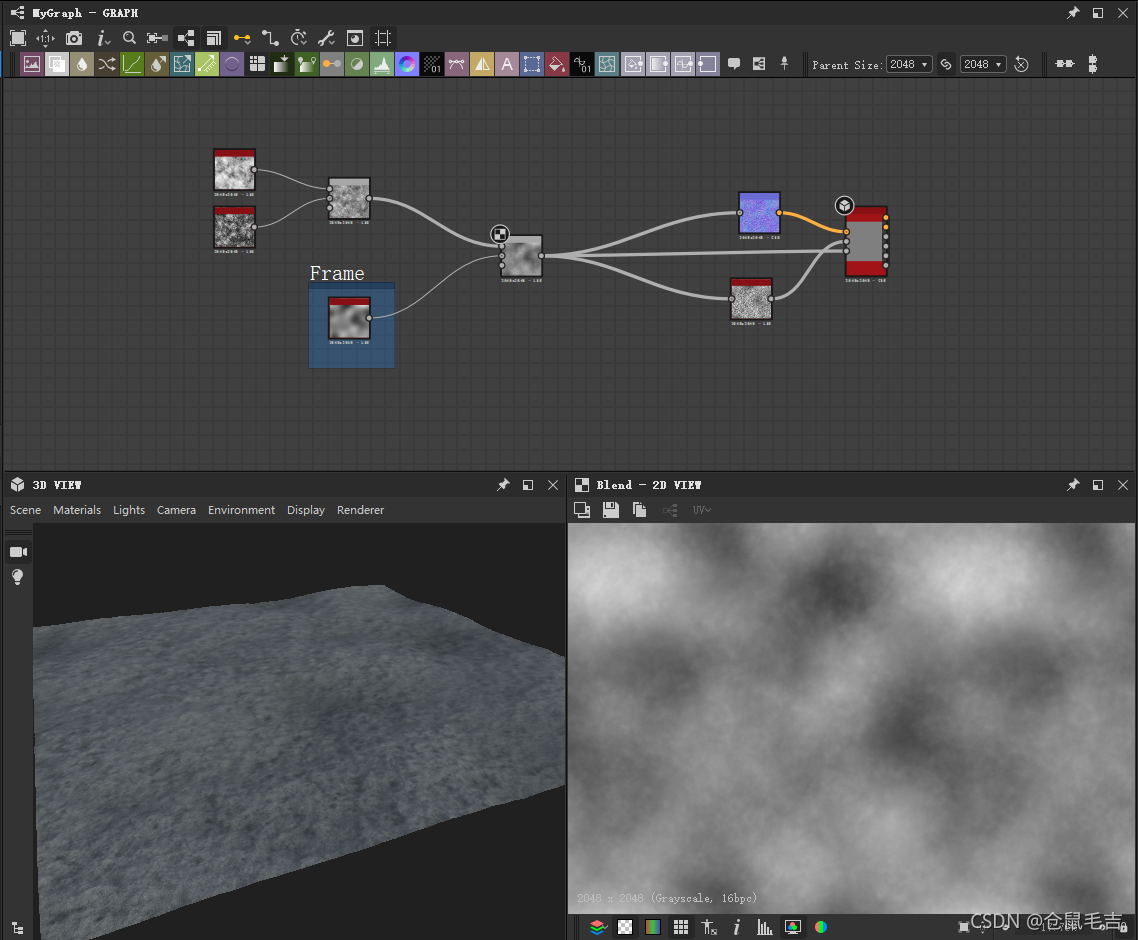Open wrench tools dropdown in graph

pos(327,38)
